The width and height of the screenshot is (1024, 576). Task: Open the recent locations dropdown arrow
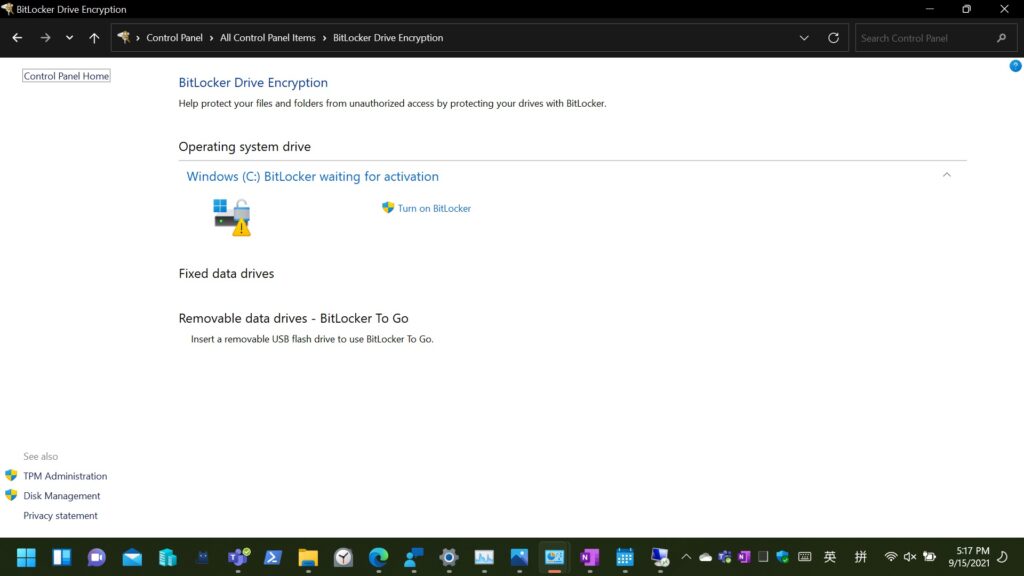tap(69, 38)
